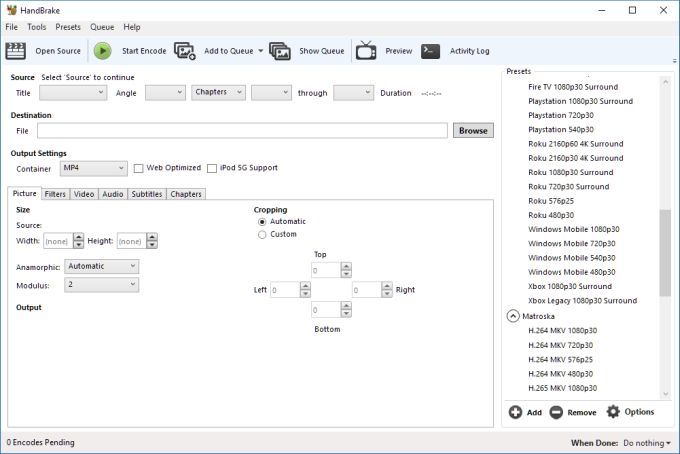The image size is (680, 454).
Task: Open the end chapter dropdown after 'through'
Action: point(353,93)
